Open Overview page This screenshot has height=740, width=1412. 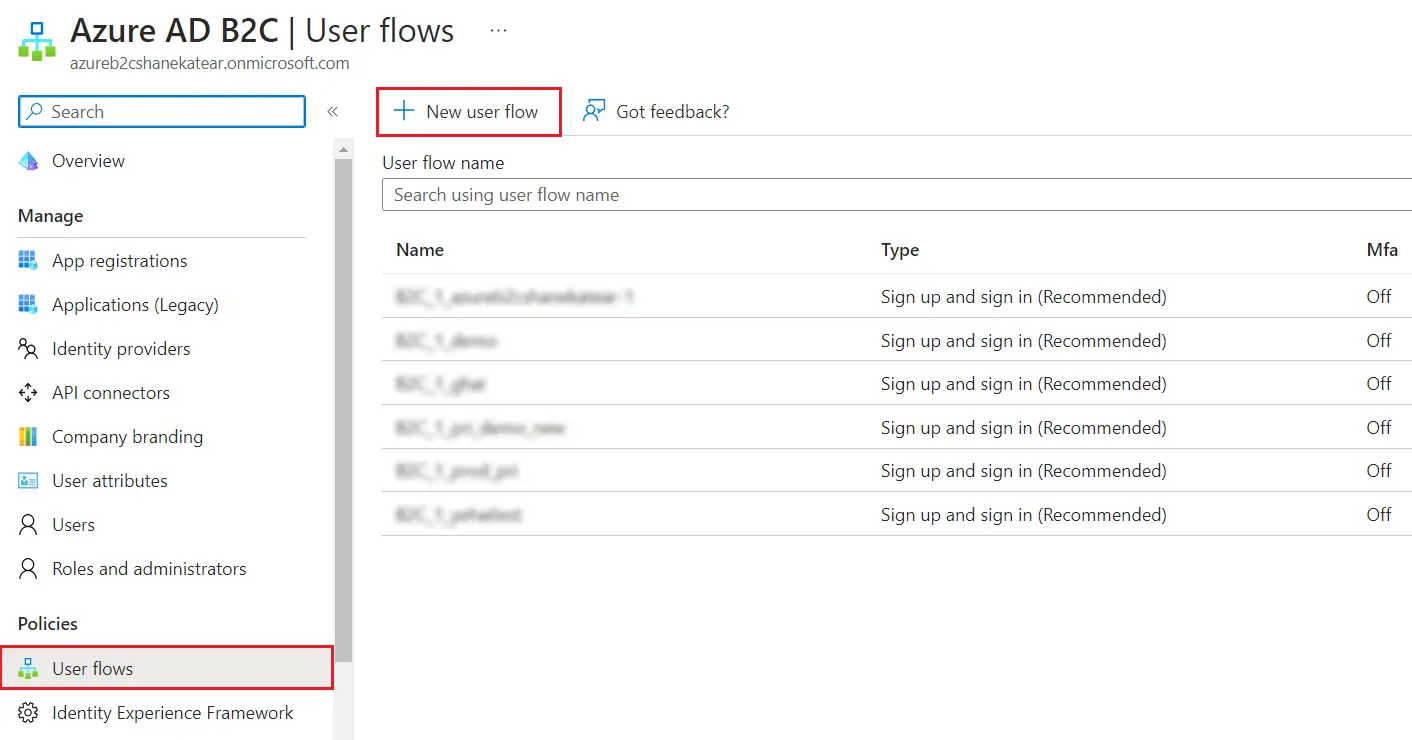pyautogui.click(x=88, y=161)
